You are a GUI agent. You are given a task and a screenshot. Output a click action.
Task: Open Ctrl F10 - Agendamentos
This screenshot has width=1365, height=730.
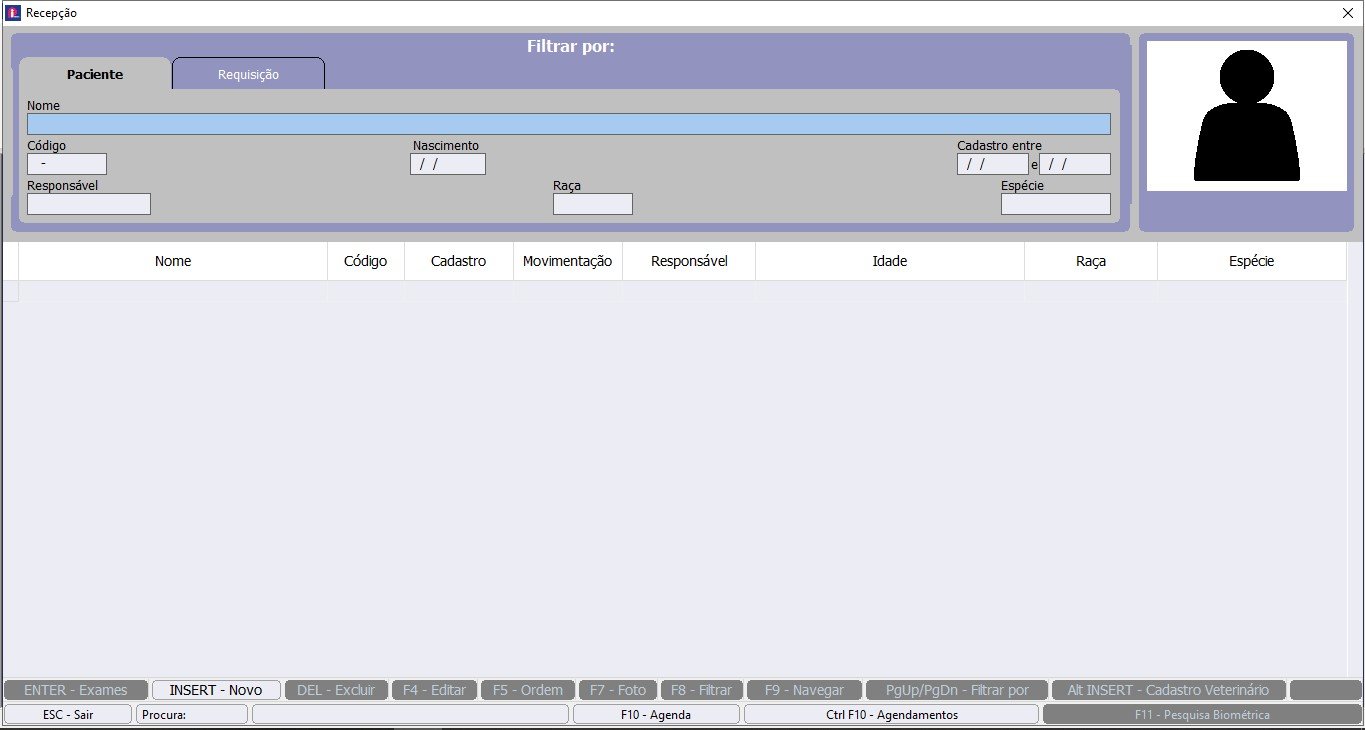(x=892, y=715)
